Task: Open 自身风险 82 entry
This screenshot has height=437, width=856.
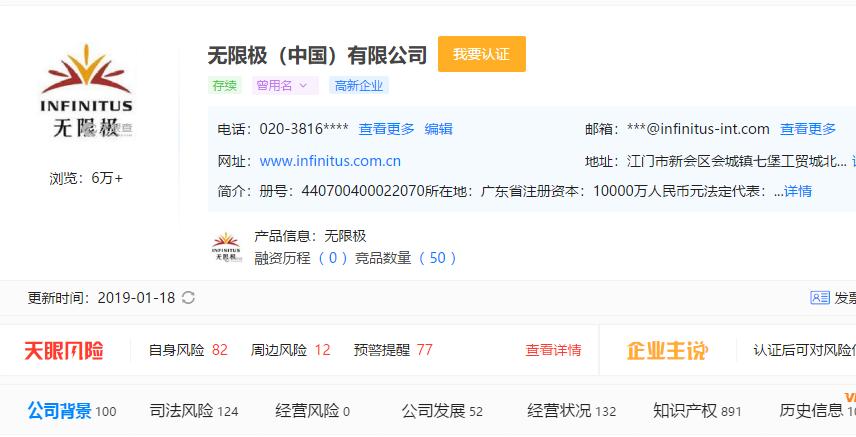Action: pyautogui.click(x=188, y=350)
